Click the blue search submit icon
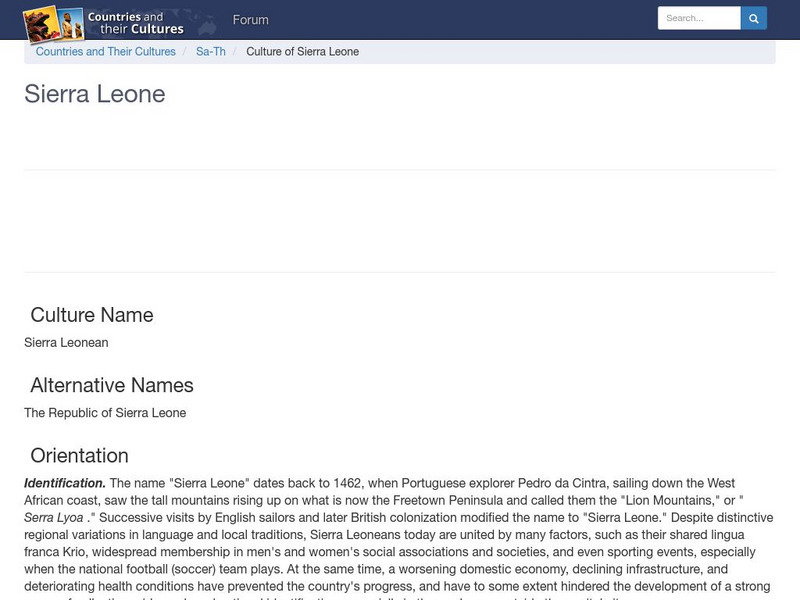Screen dimensions: 800x600 point(753,17)
